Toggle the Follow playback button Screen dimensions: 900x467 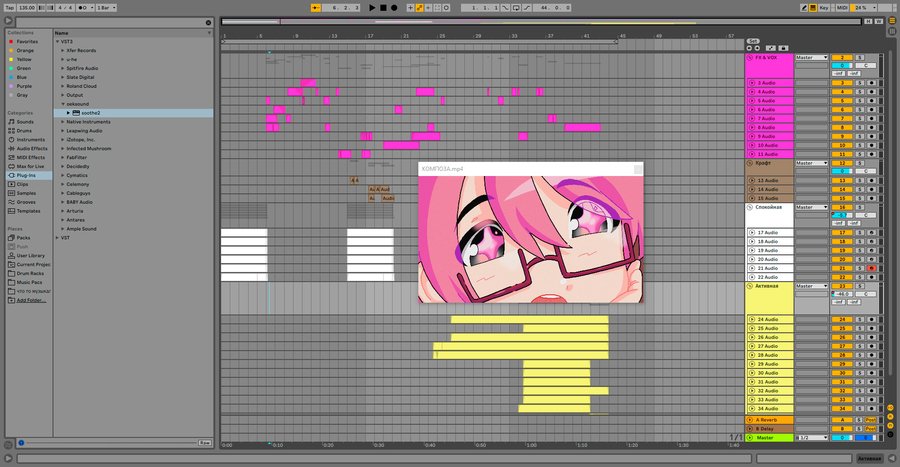coord(316,7)
